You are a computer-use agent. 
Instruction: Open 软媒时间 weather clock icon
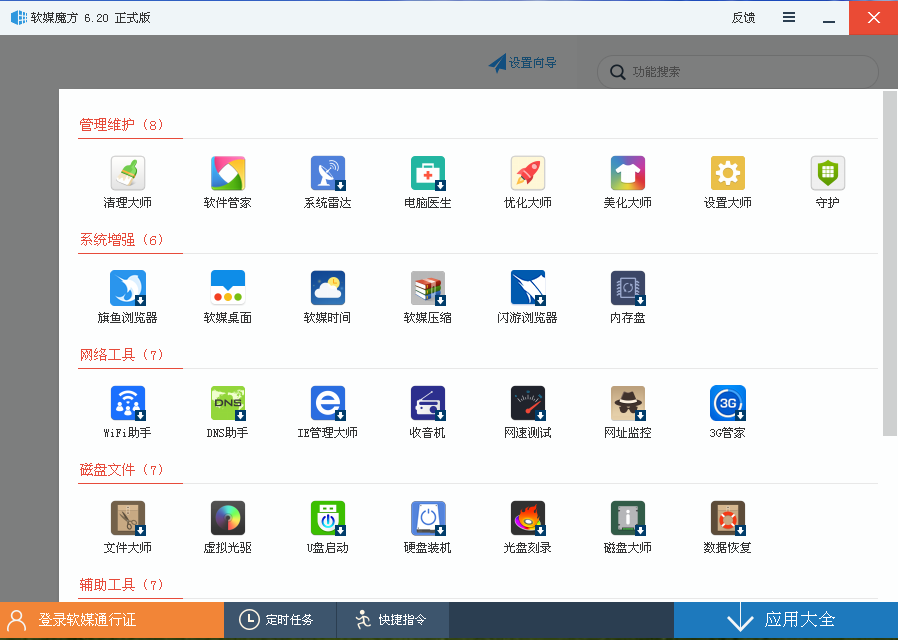(x=328, y=298)
